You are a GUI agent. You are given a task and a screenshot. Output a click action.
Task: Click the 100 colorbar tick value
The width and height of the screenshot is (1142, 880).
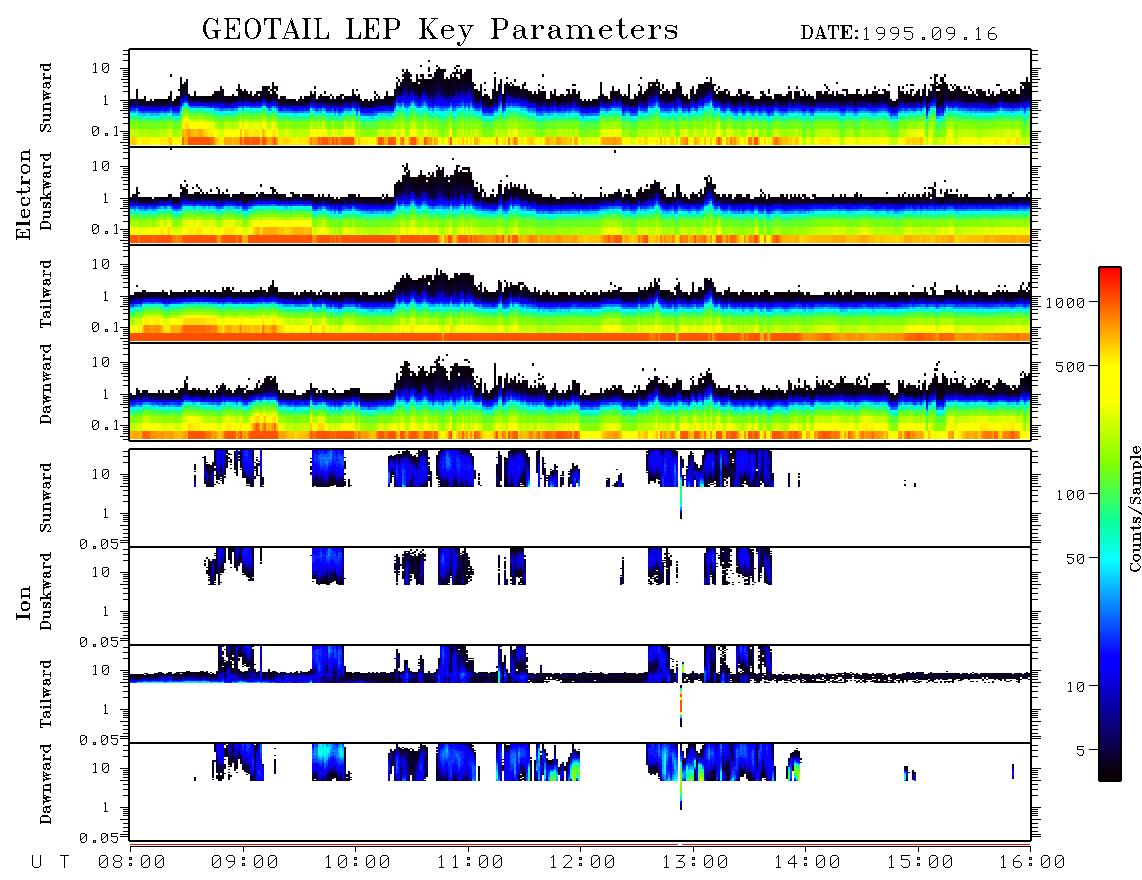pos(1071,495)
